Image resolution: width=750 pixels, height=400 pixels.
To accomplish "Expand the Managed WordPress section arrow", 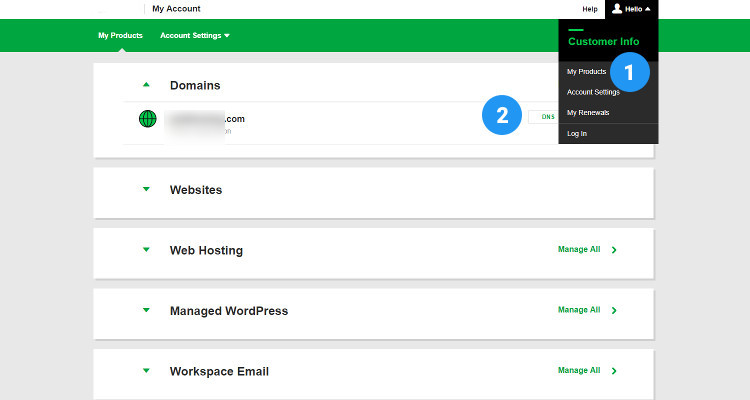I will [146, 310].
